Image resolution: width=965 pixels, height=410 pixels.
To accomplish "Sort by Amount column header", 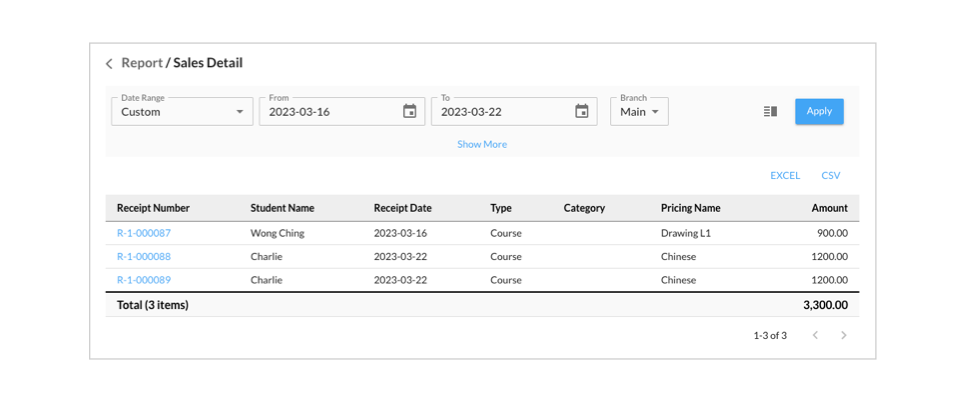I will (830, 208).
